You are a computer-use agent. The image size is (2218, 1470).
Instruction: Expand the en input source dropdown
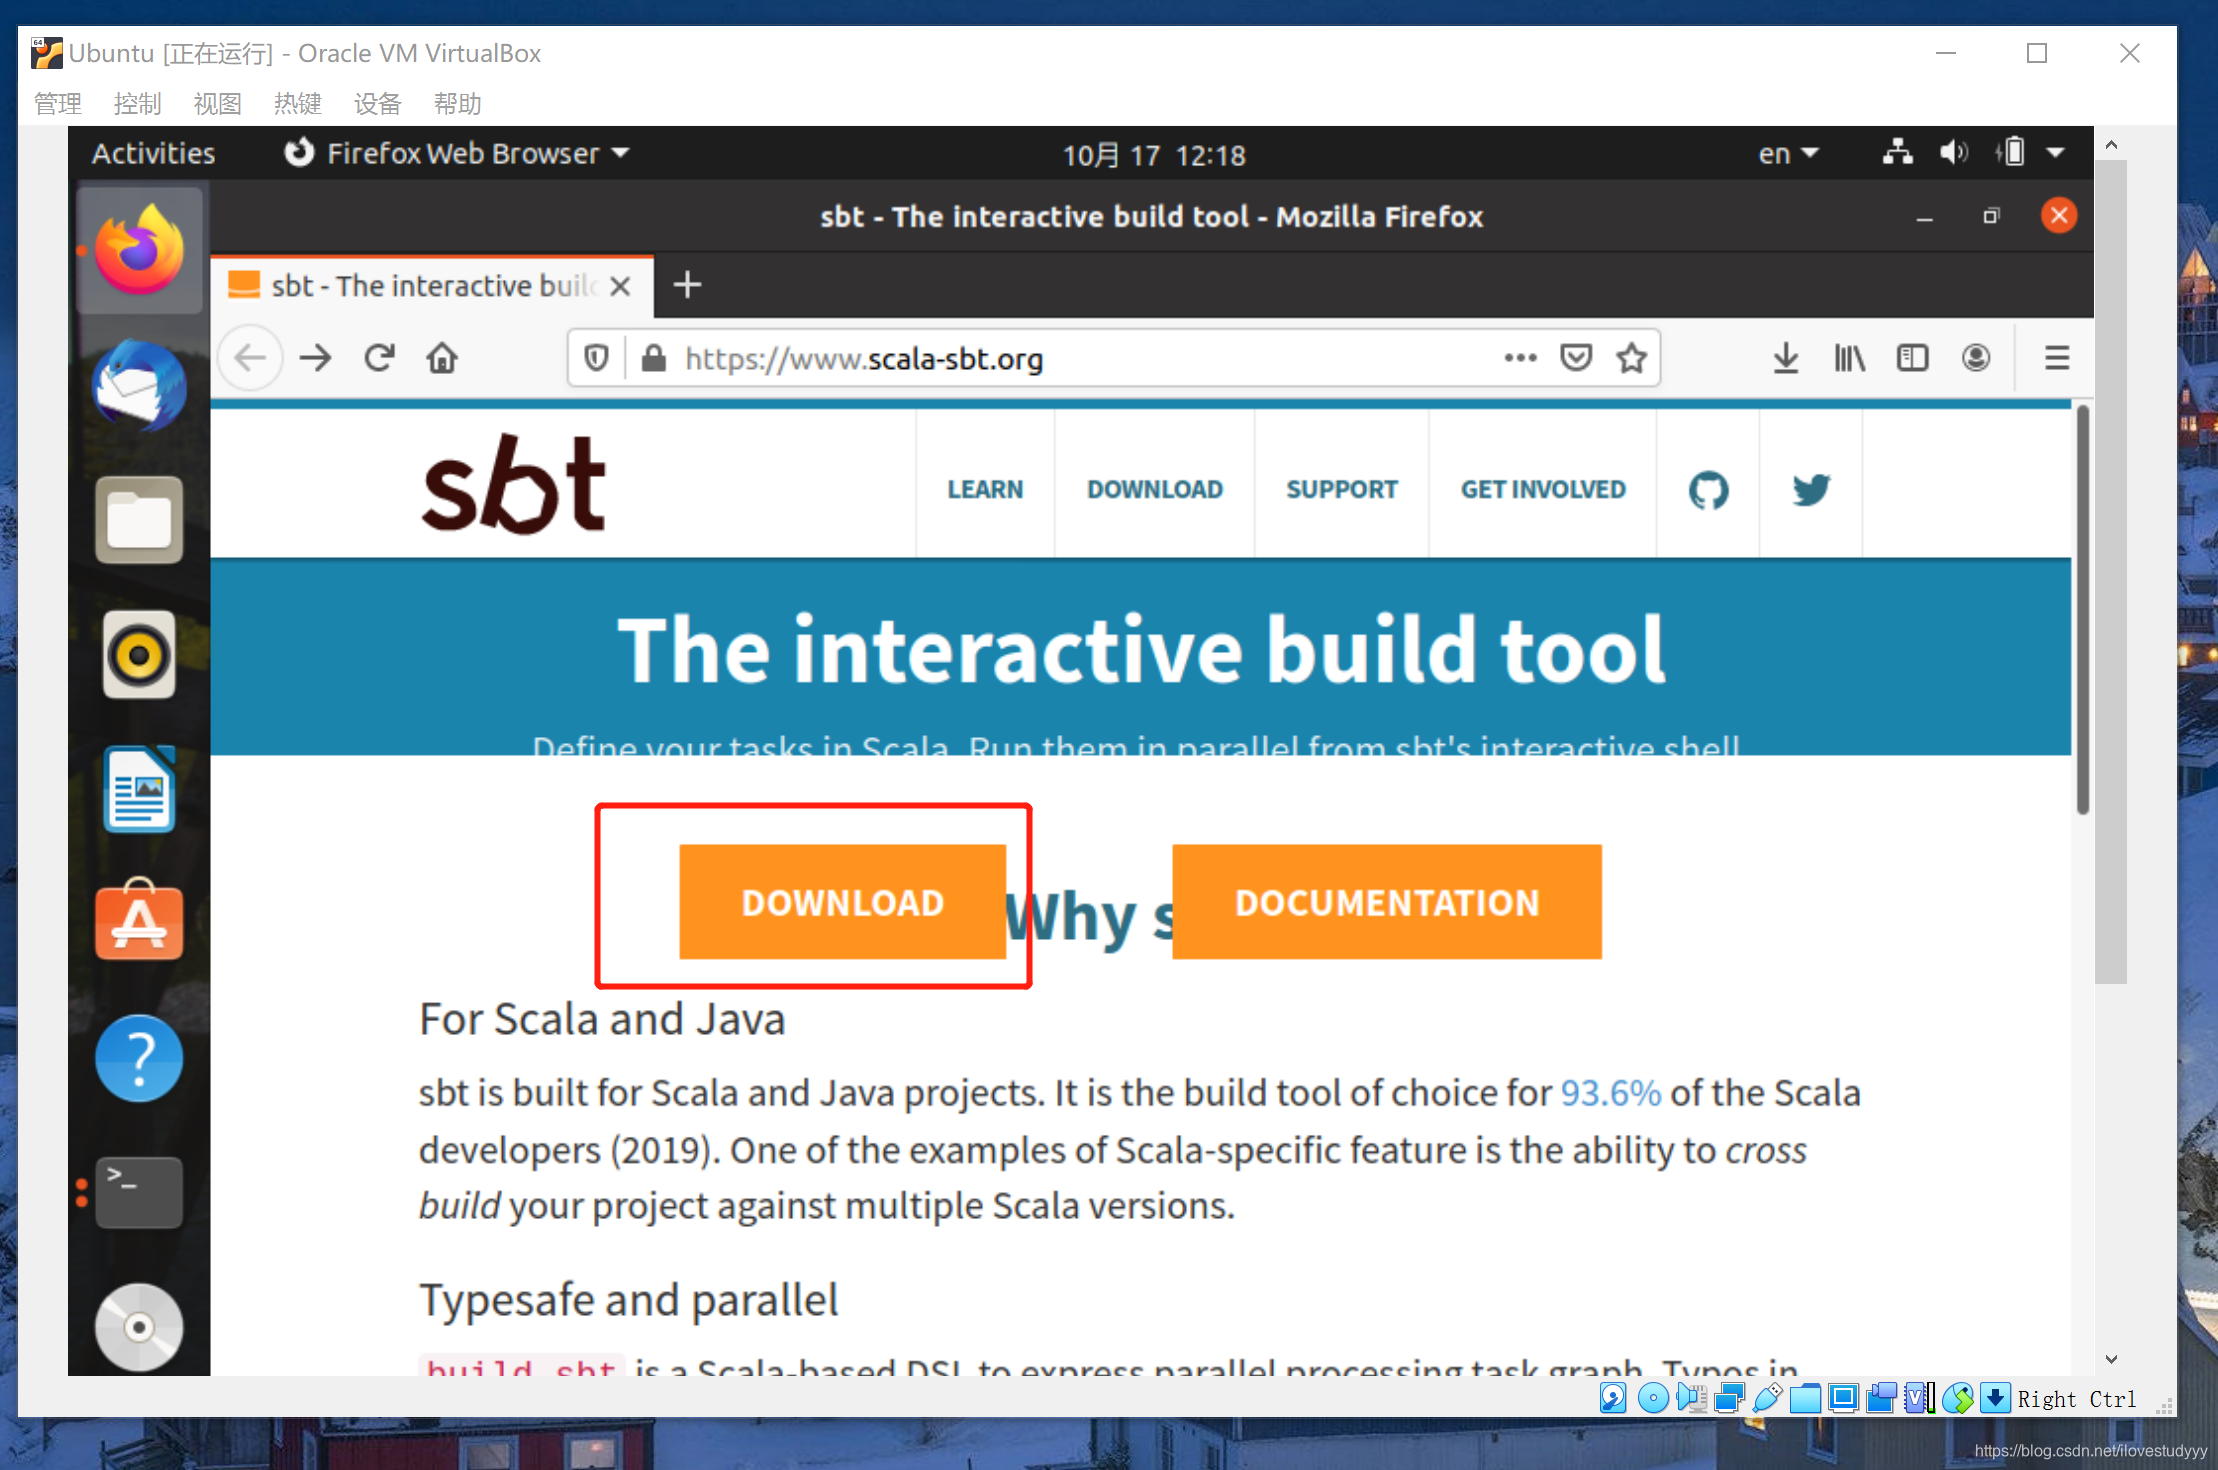(1788, 154)
